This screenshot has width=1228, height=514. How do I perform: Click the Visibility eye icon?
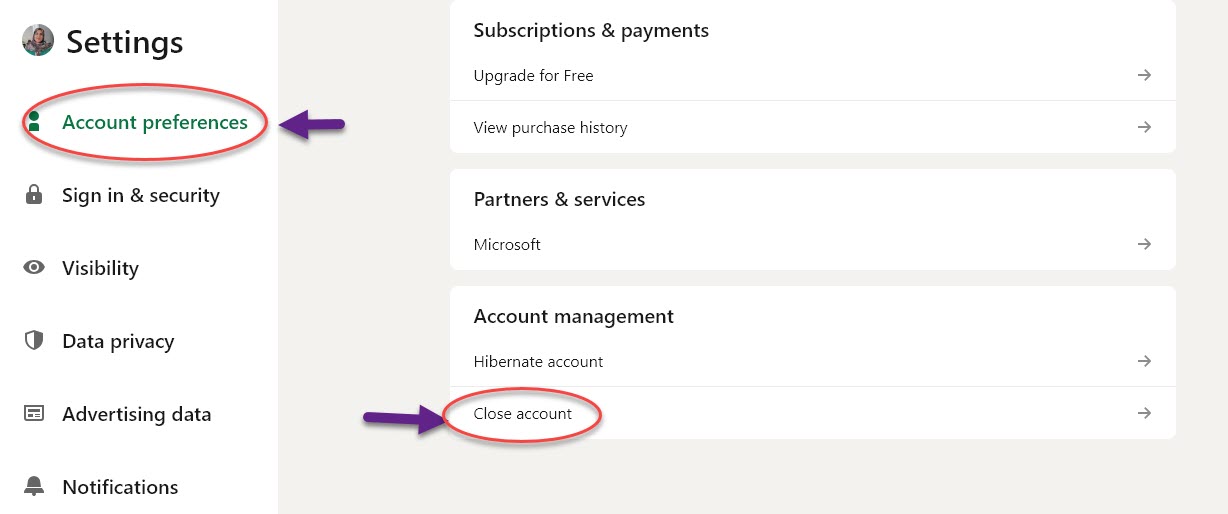click(x=34, y=268)
